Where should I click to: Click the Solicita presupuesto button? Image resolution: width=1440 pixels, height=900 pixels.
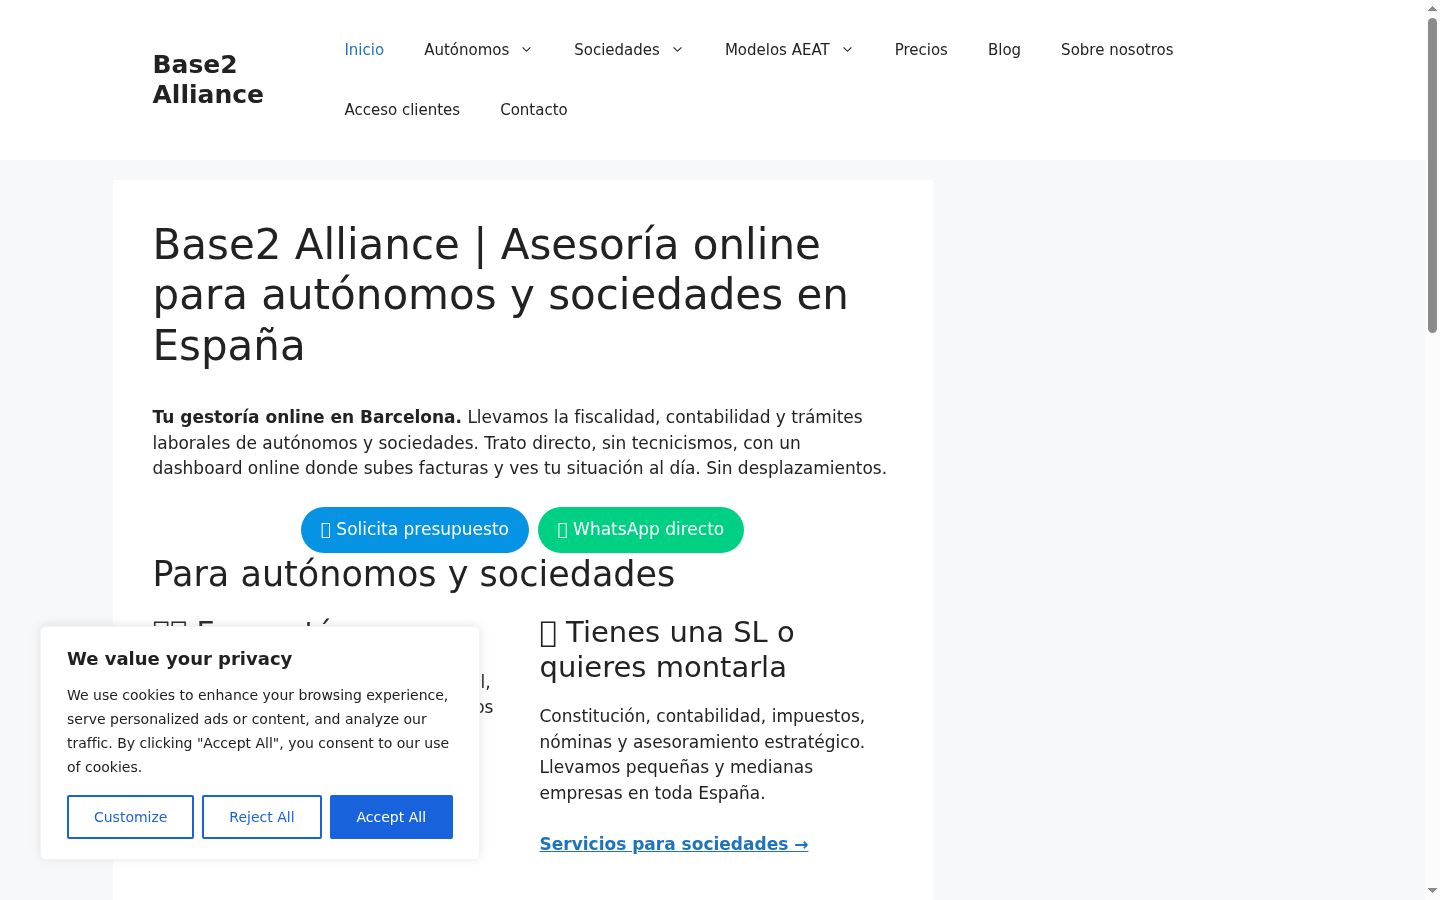pyautogui.click(x=415, y=530)
